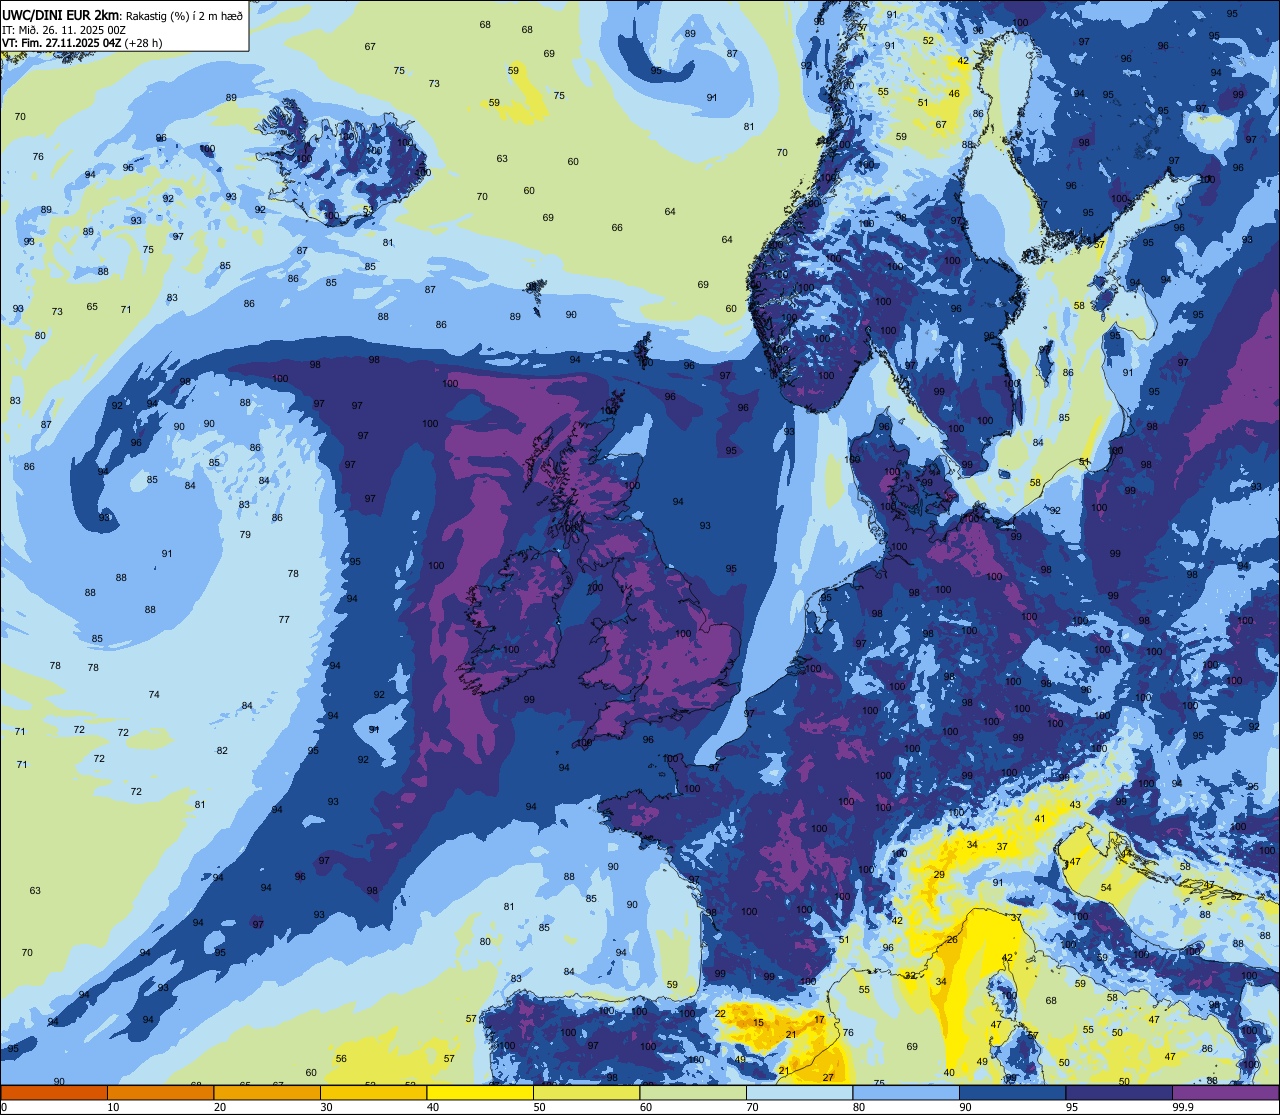Click the 30–40 golden yellow legend swatch
Image resolution: width=1280 pixels, height=1115 pixels.
pyautogui.click(x=373, y=1092)
